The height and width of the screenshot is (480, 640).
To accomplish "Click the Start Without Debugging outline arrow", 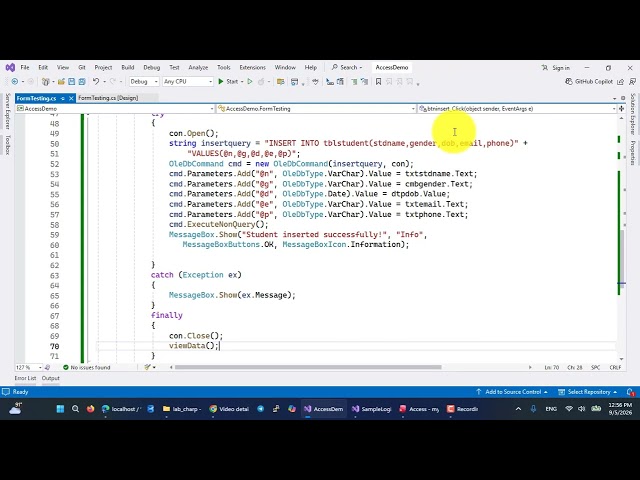I will pyautogui.click(x=250, y=82).
